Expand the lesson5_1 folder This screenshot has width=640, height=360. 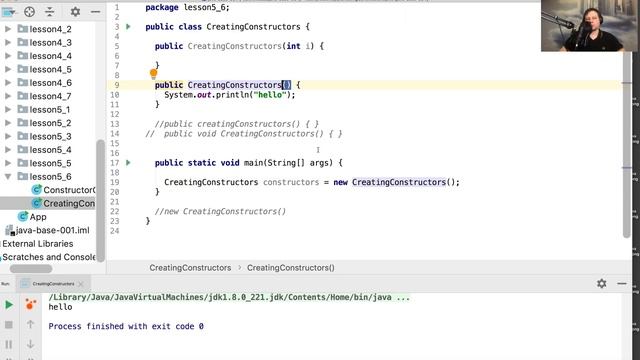[x=8, y=110]
